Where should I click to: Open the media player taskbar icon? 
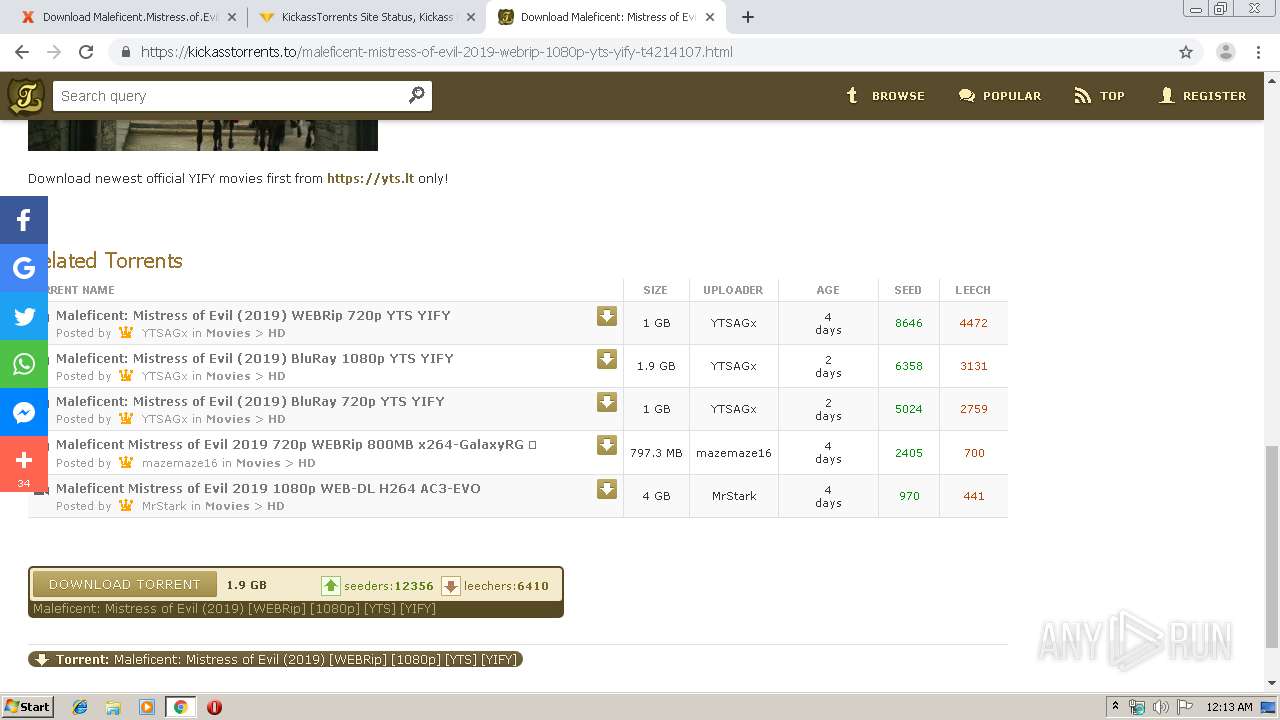tap(147, 707)
